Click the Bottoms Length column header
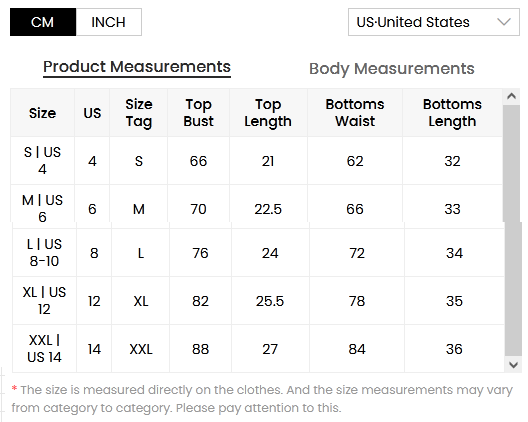The height and width of the screenshot is (422, 528). 452,113
